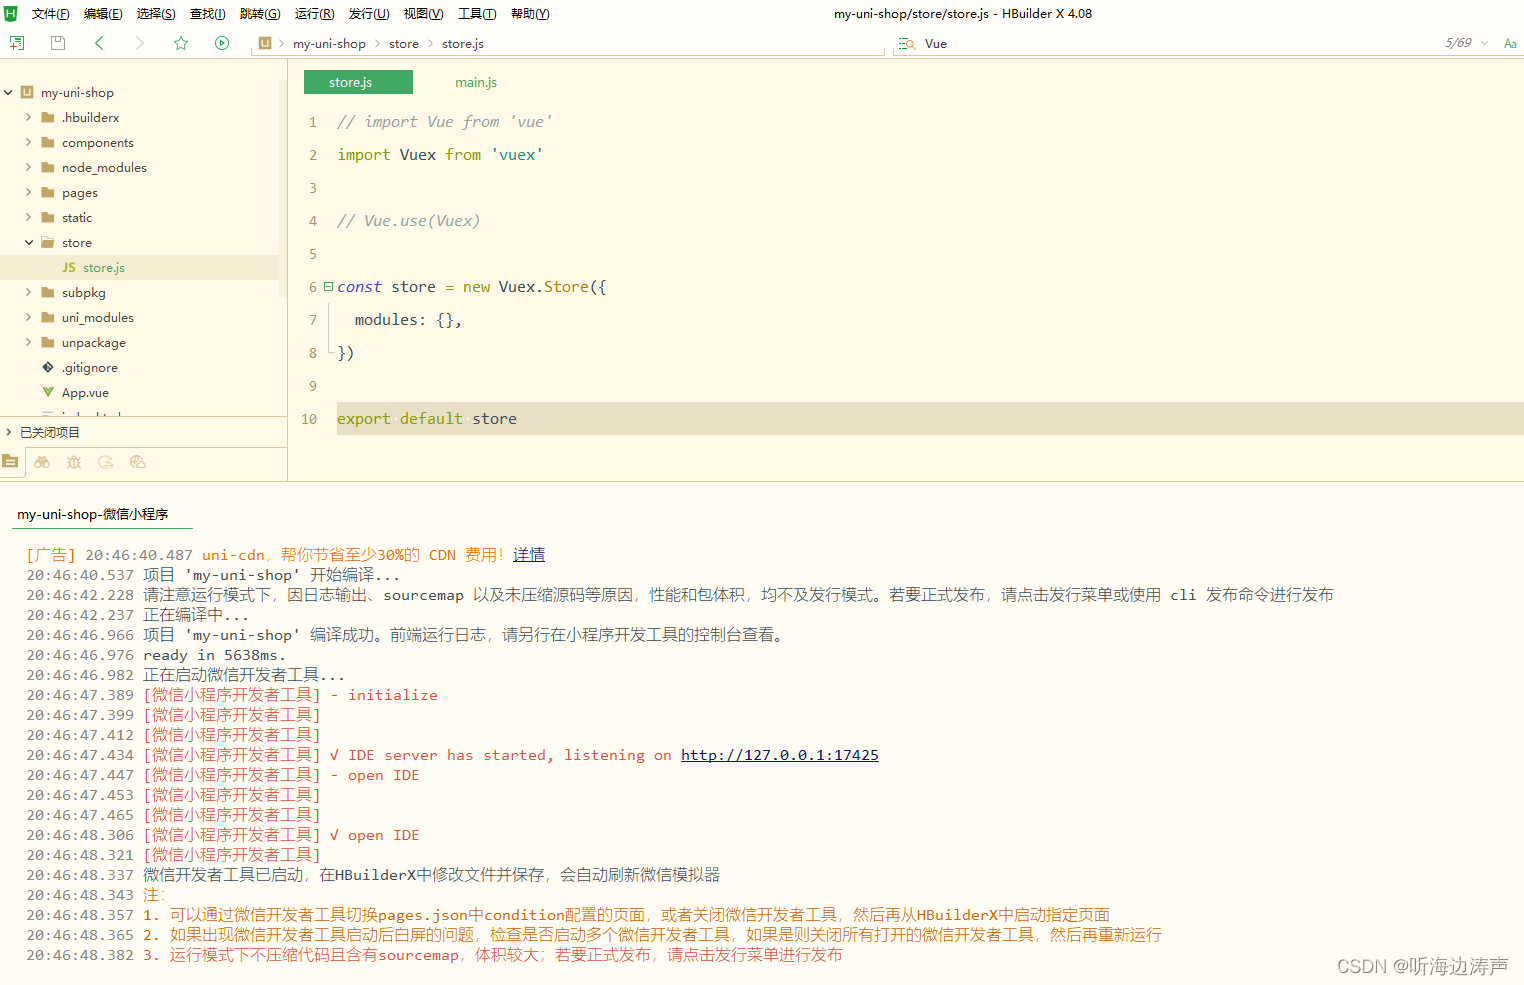Select the store.js editor tab
Image resolution: width=1524 pixels, height=985 pixels.
coord(358,82)
